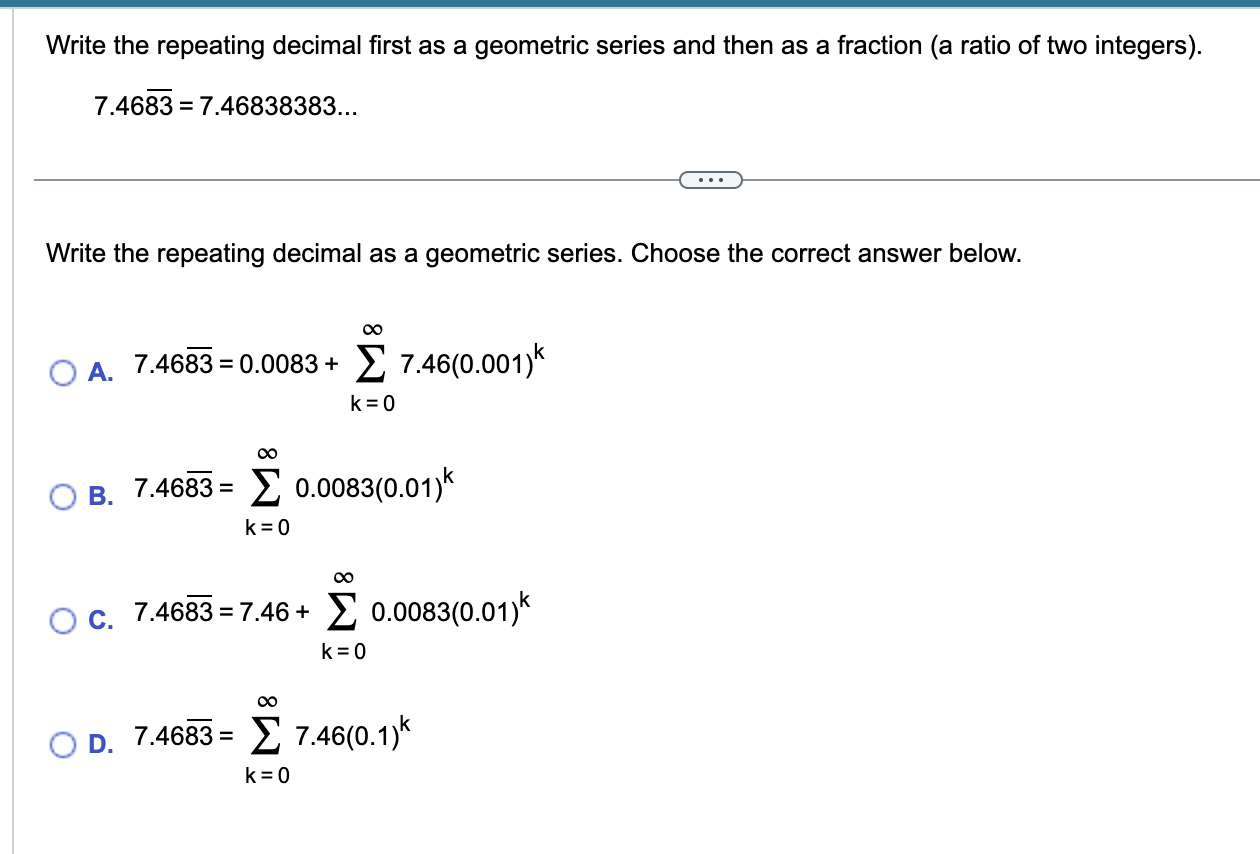Click the series expression in option B
This screenshot has height=854, width=1260.
(355, 490)
